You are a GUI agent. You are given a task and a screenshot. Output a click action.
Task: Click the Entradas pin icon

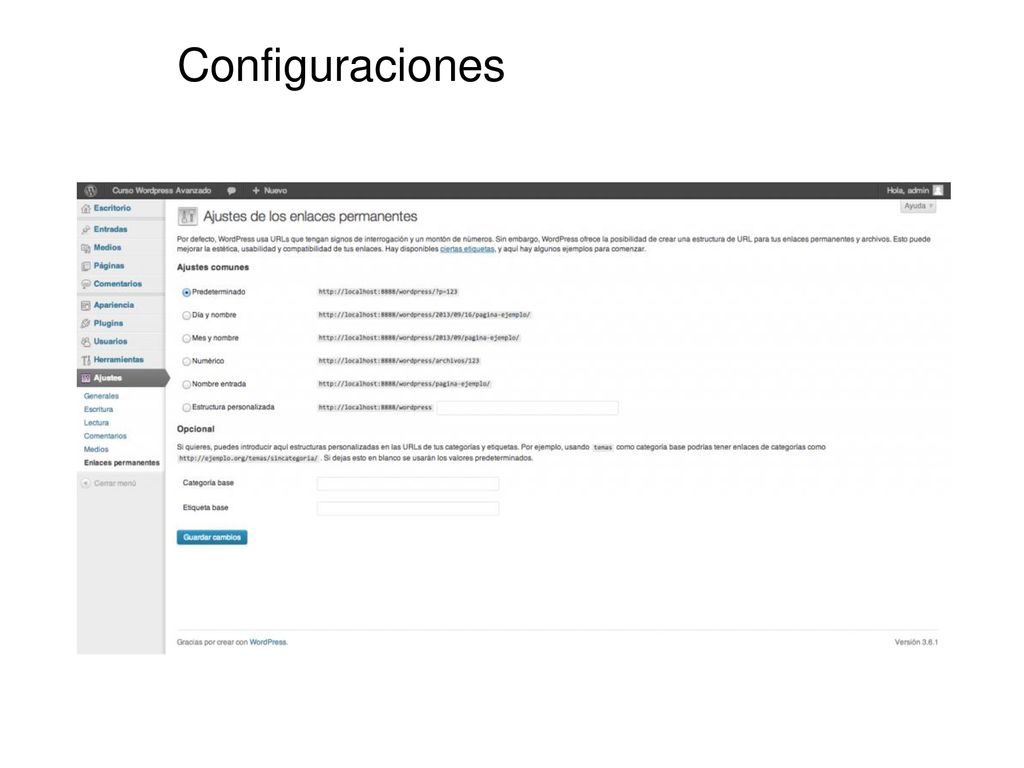coord(86,230)
